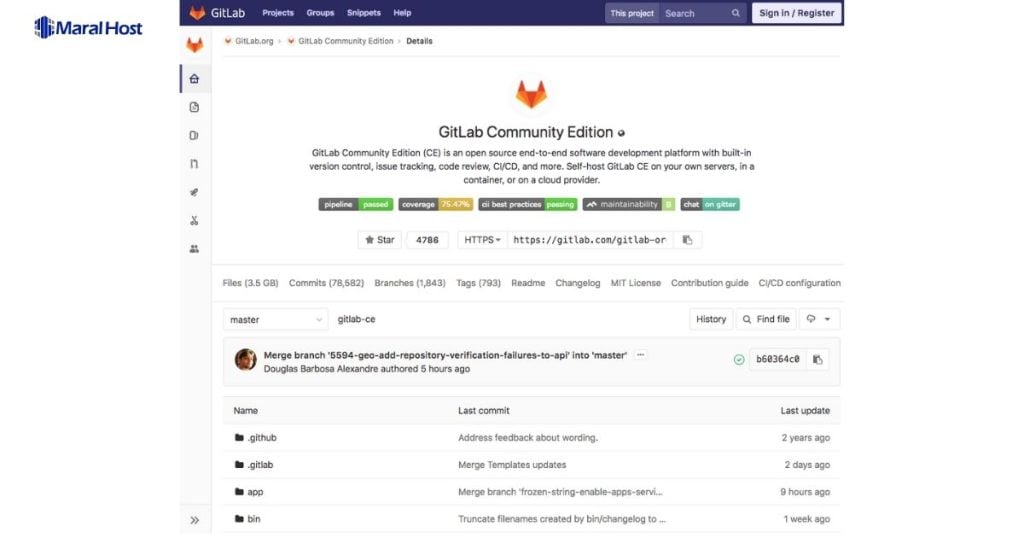Open the Snippets scissors sidebar icon
The width and height of the screenshot is (1024, 538).
pyautogui.click(x=194, y=221)
